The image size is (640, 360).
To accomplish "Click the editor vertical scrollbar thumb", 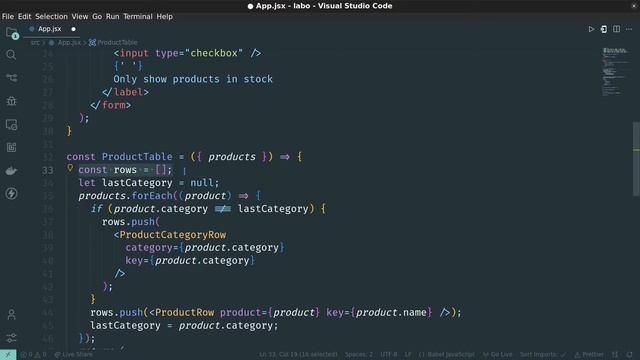I will tap(636, 158).
